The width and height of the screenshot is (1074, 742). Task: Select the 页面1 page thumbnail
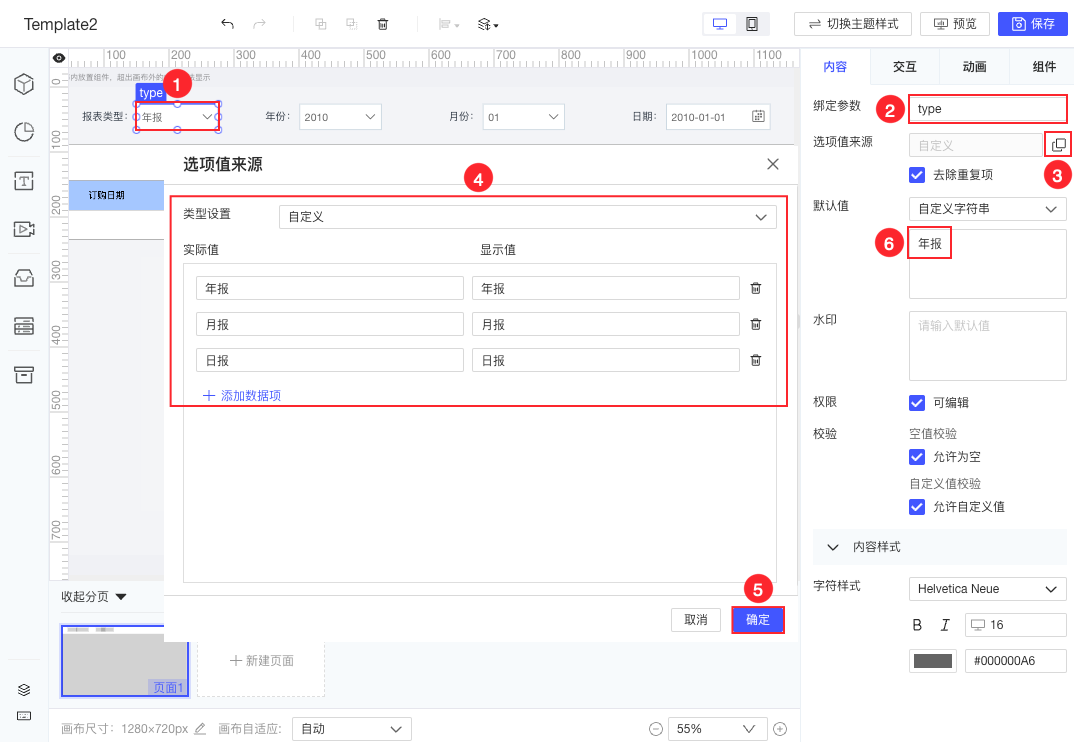[x=125, y=660]
